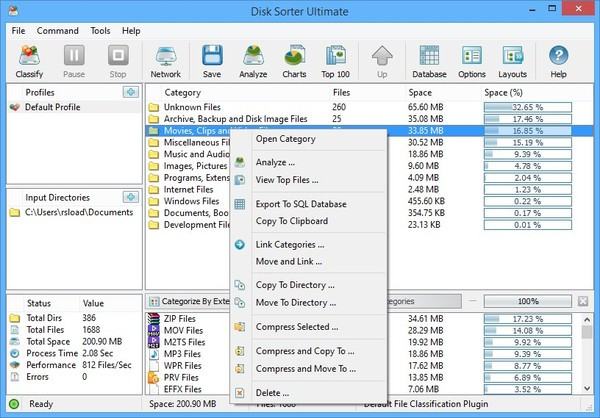The width and height of the screenshot is (600, 418).
Task: Click the Classify toolbar icon
Action: pyautogui.click(x=28, y=60)
